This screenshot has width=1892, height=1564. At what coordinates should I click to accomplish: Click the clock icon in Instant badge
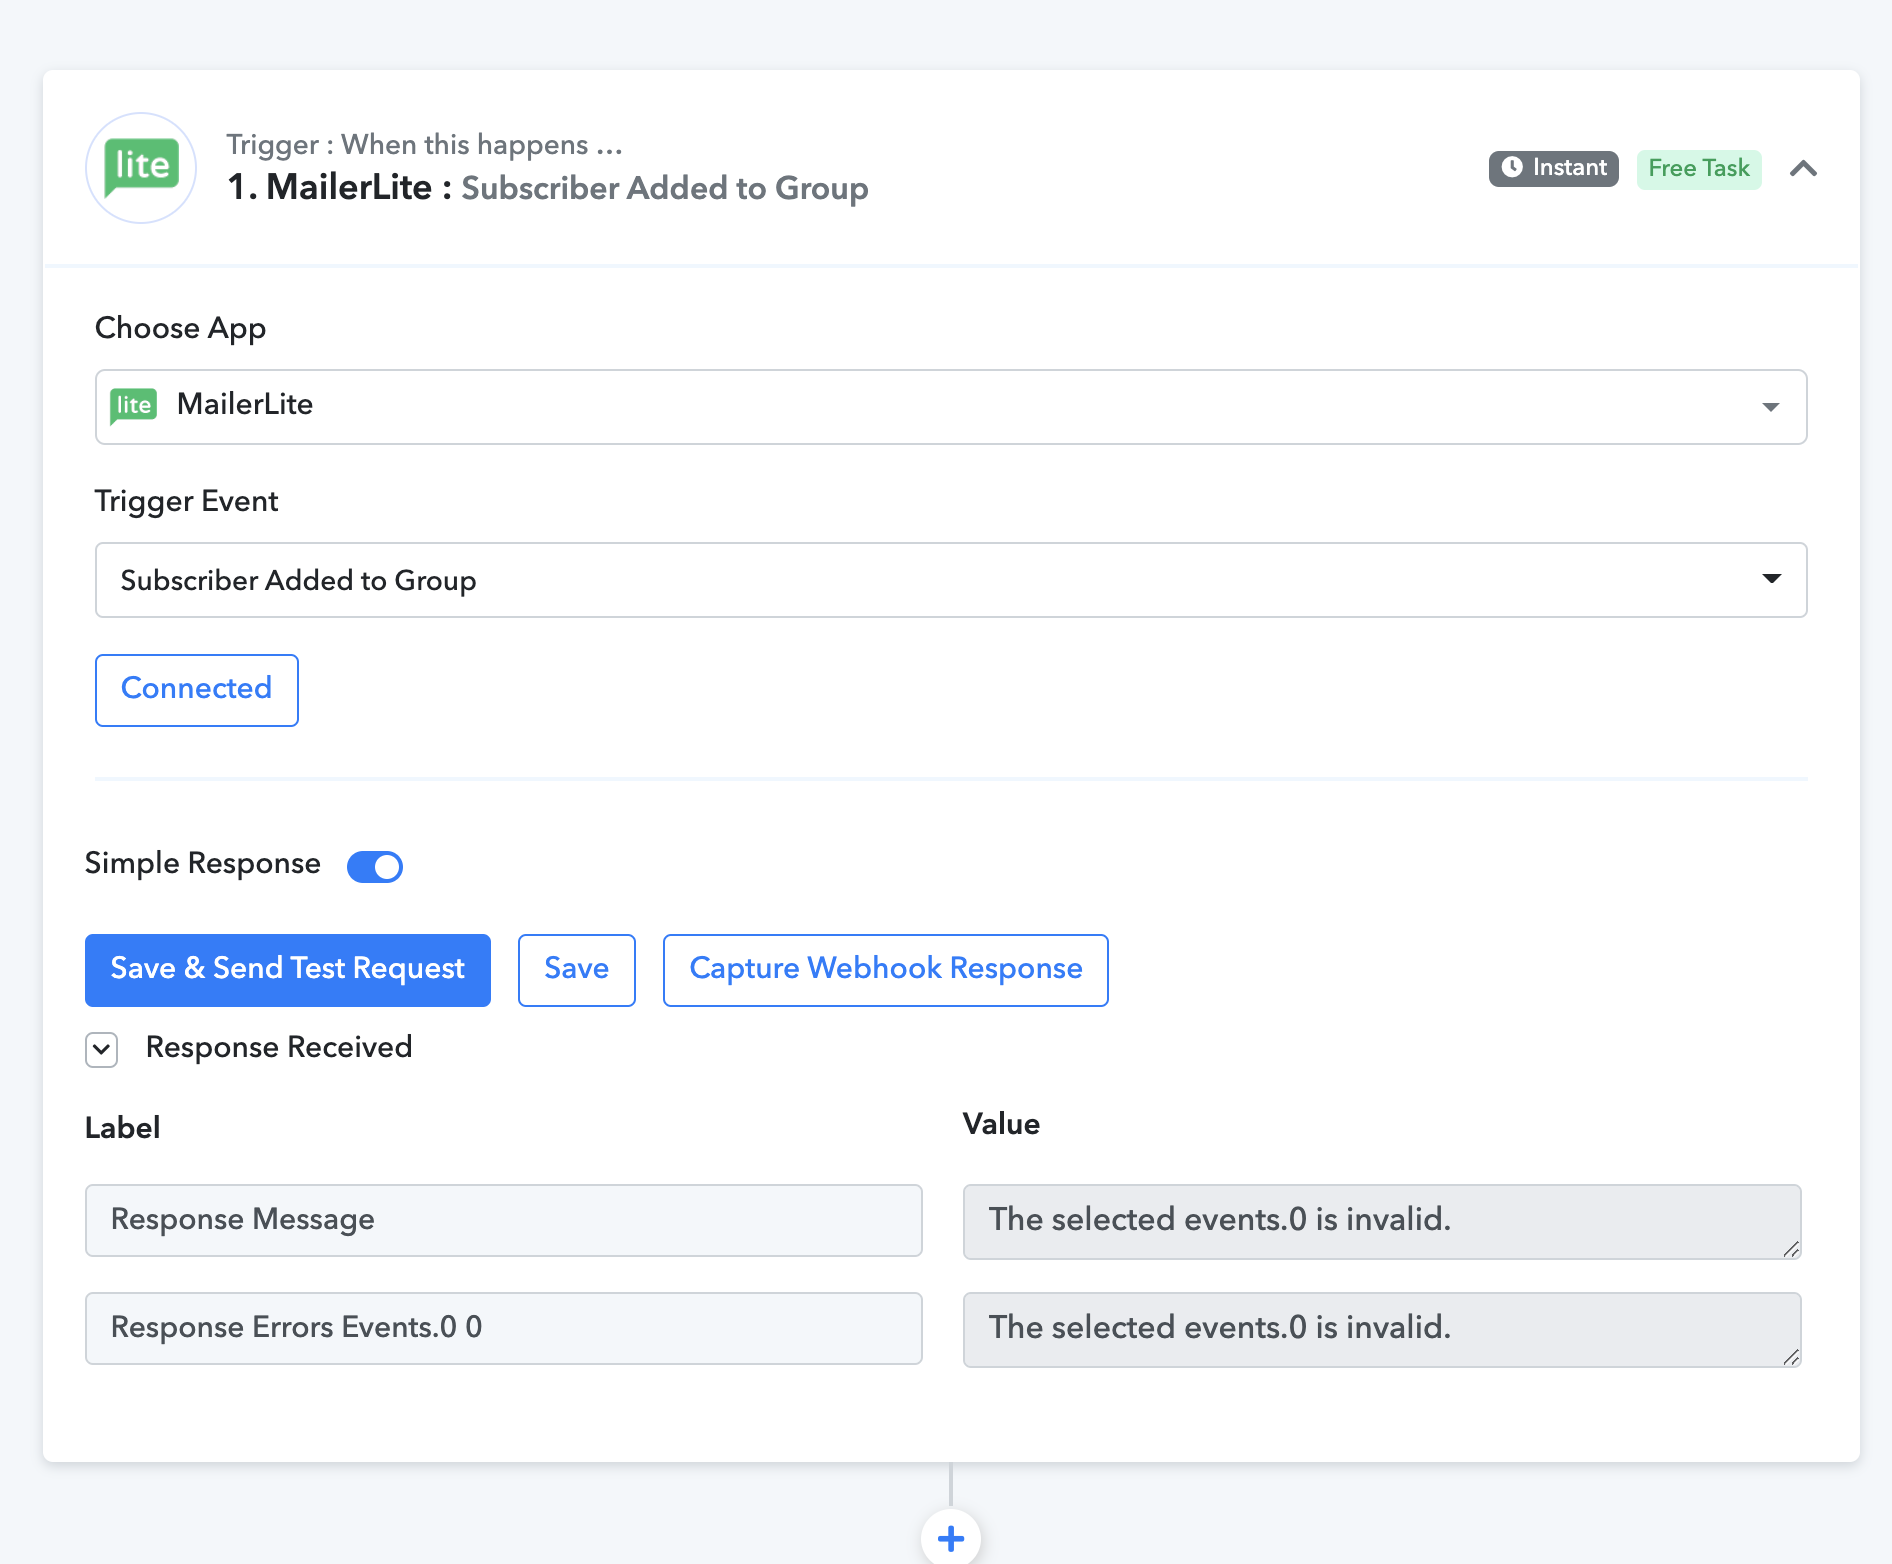click(1512, 168)
